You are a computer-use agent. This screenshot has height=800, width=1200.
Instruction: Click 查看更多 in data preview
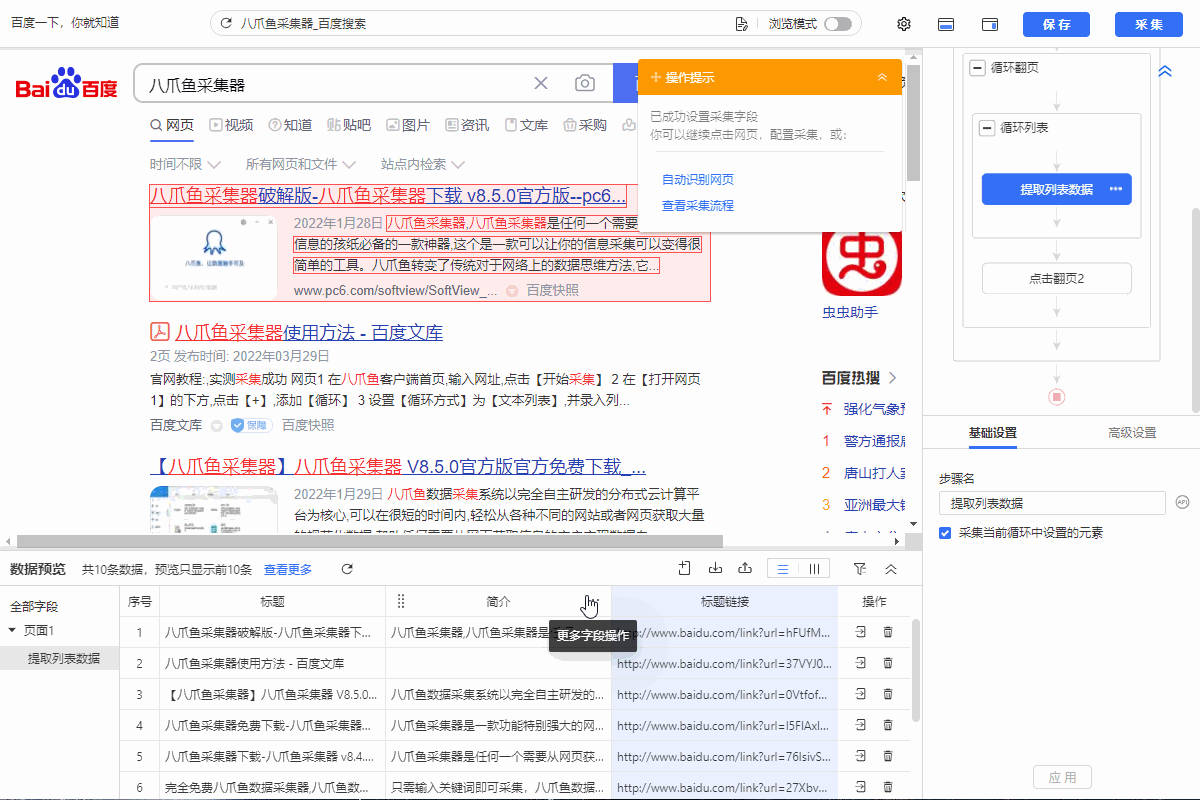(288, 569)
